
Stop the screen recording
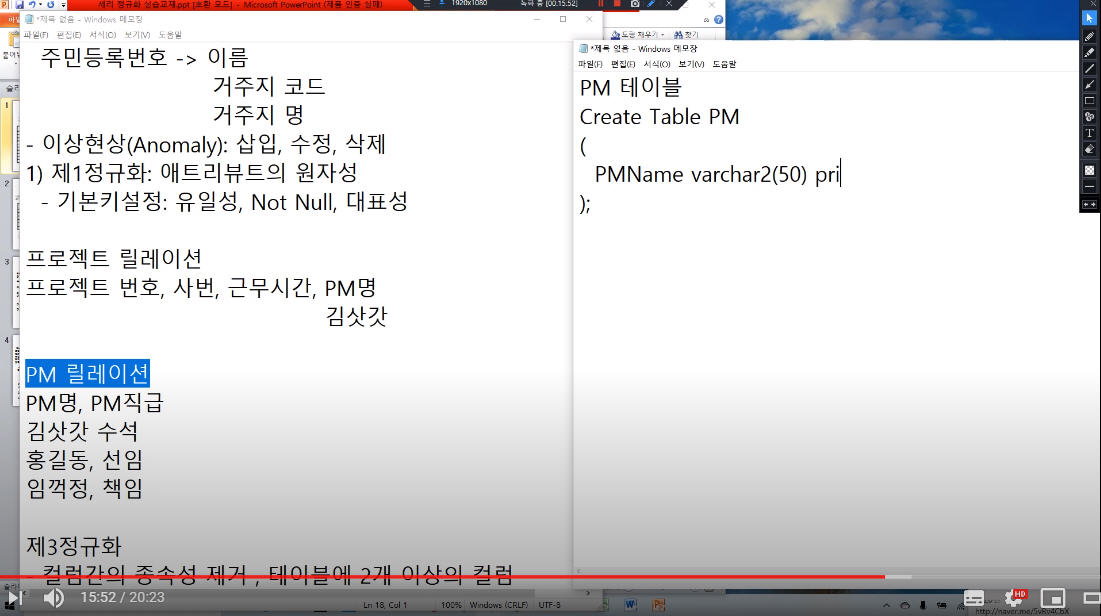pos(617,4)
